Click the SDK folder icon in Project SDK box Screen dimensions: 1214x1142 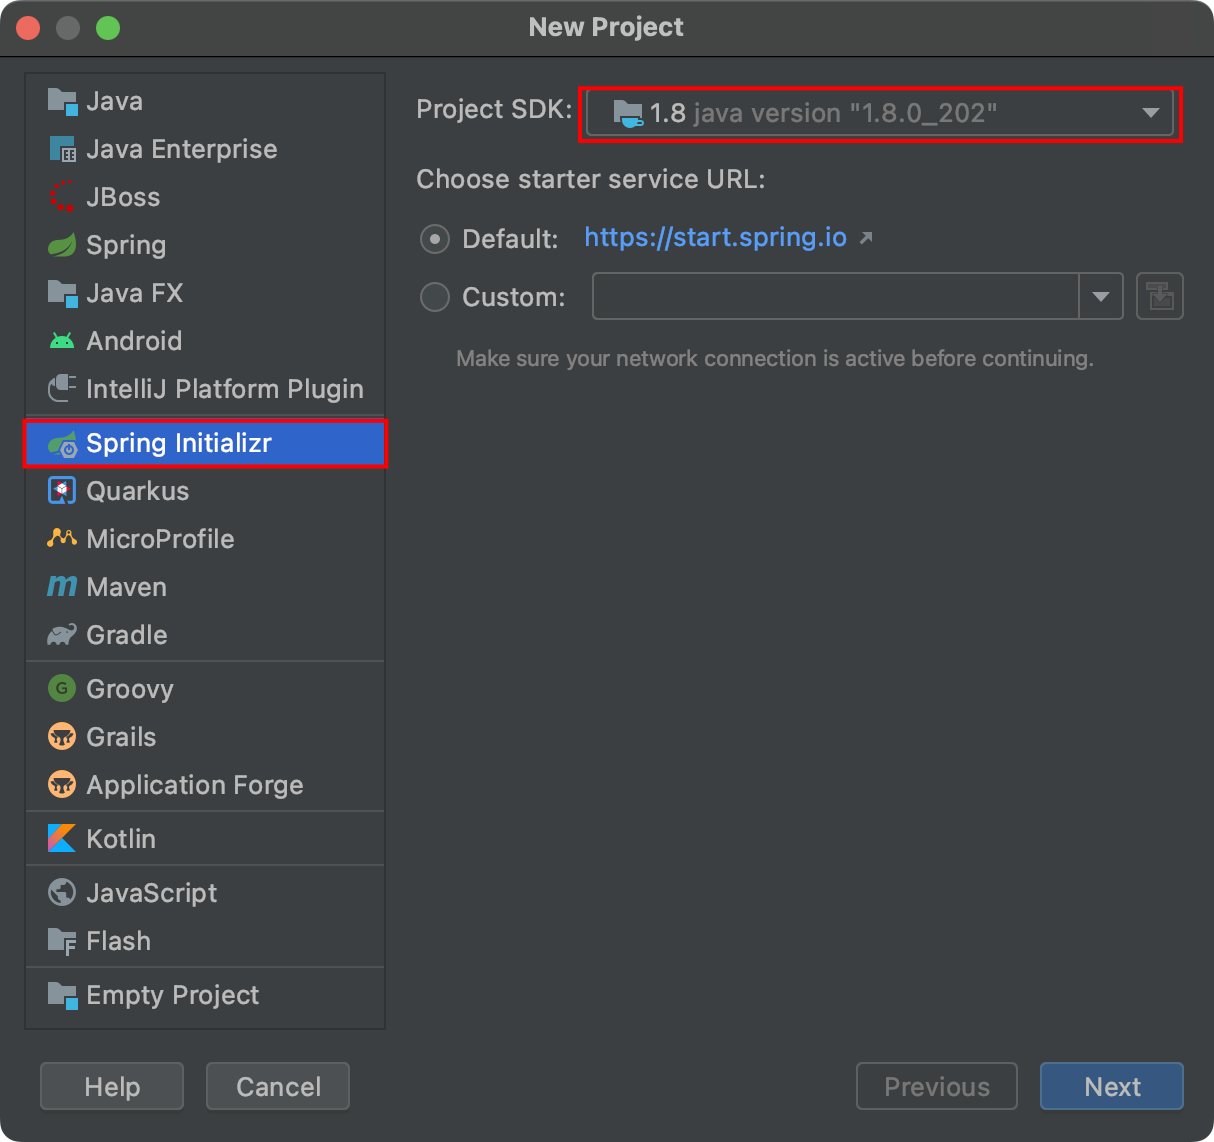coord(628,114)
